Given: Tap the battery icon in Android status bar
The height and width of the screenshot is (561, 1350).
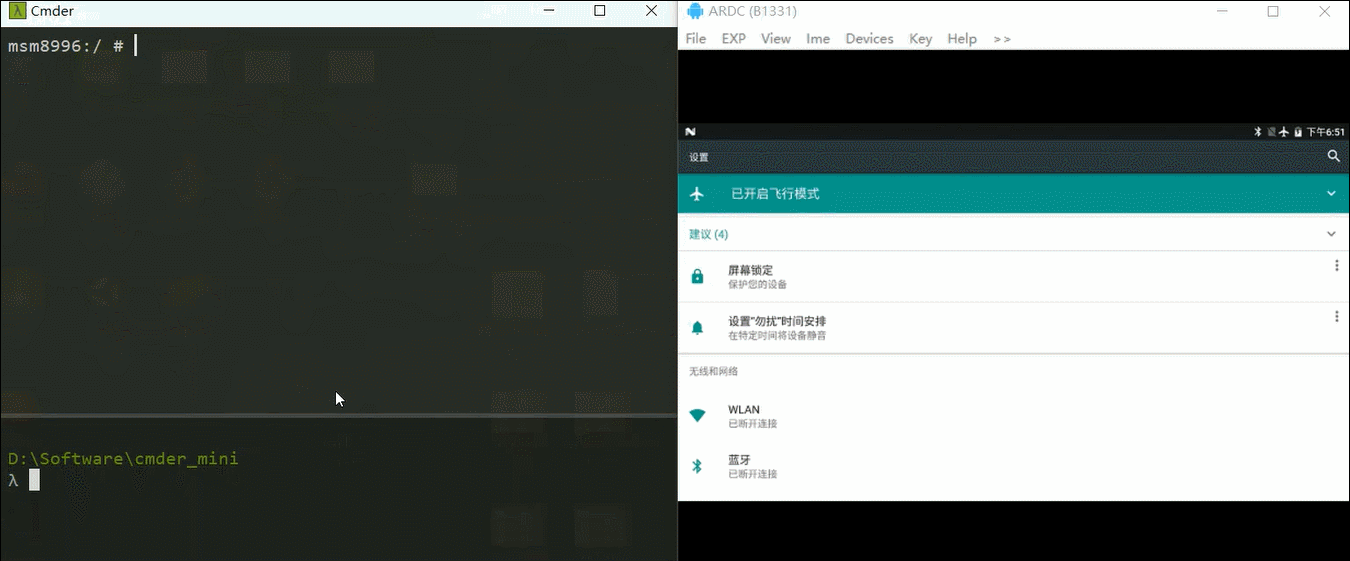Looking at the screenshot, I should (x=1298, y=131).
